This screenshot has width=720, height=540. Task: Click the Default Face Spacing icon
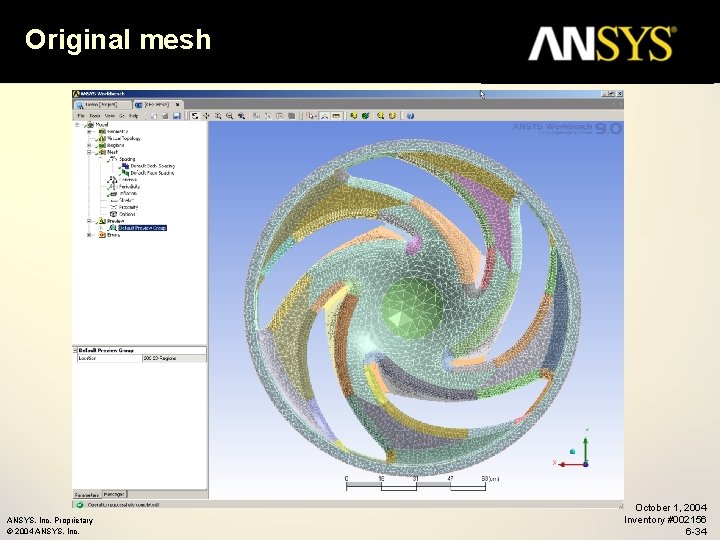(125, 173)
